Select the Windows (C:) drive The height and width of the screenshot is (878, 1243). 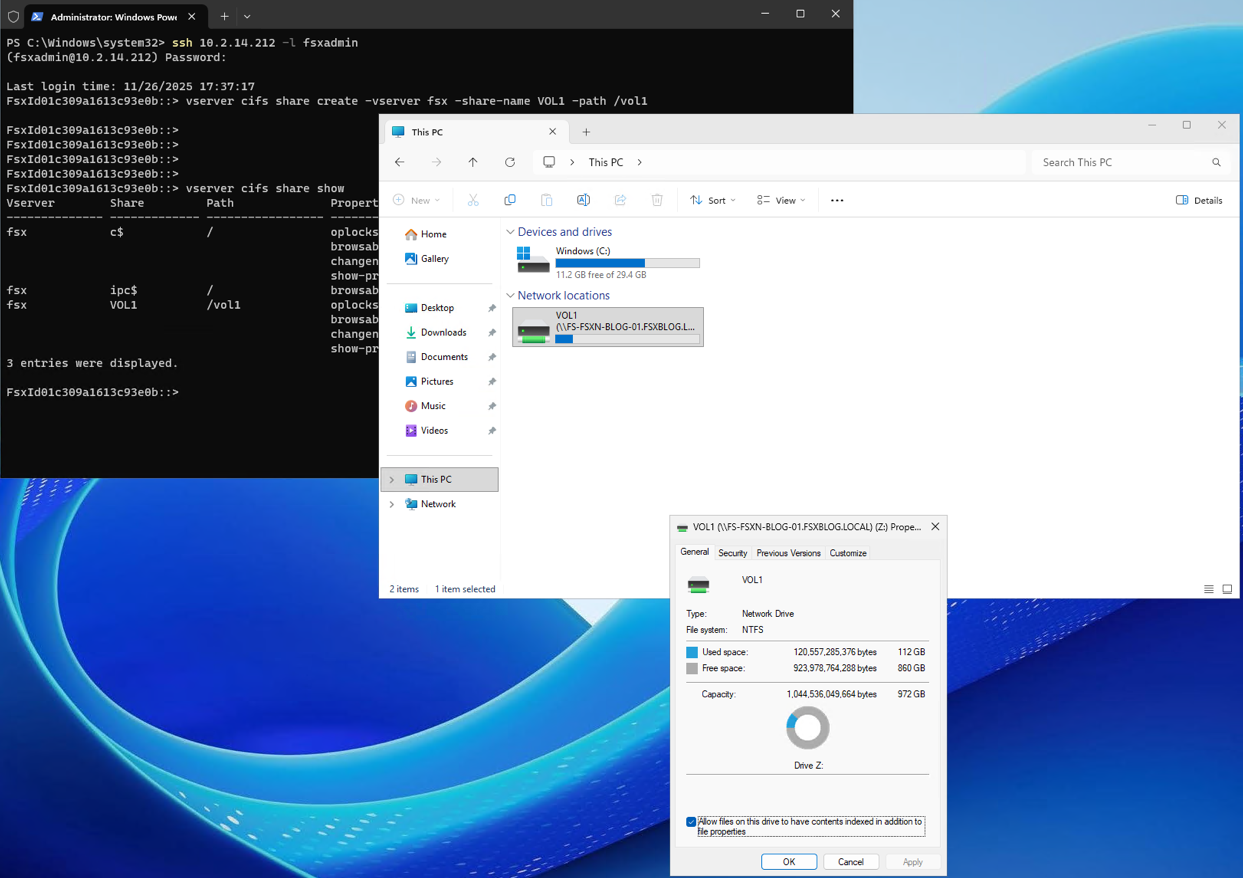pos(608,262)
